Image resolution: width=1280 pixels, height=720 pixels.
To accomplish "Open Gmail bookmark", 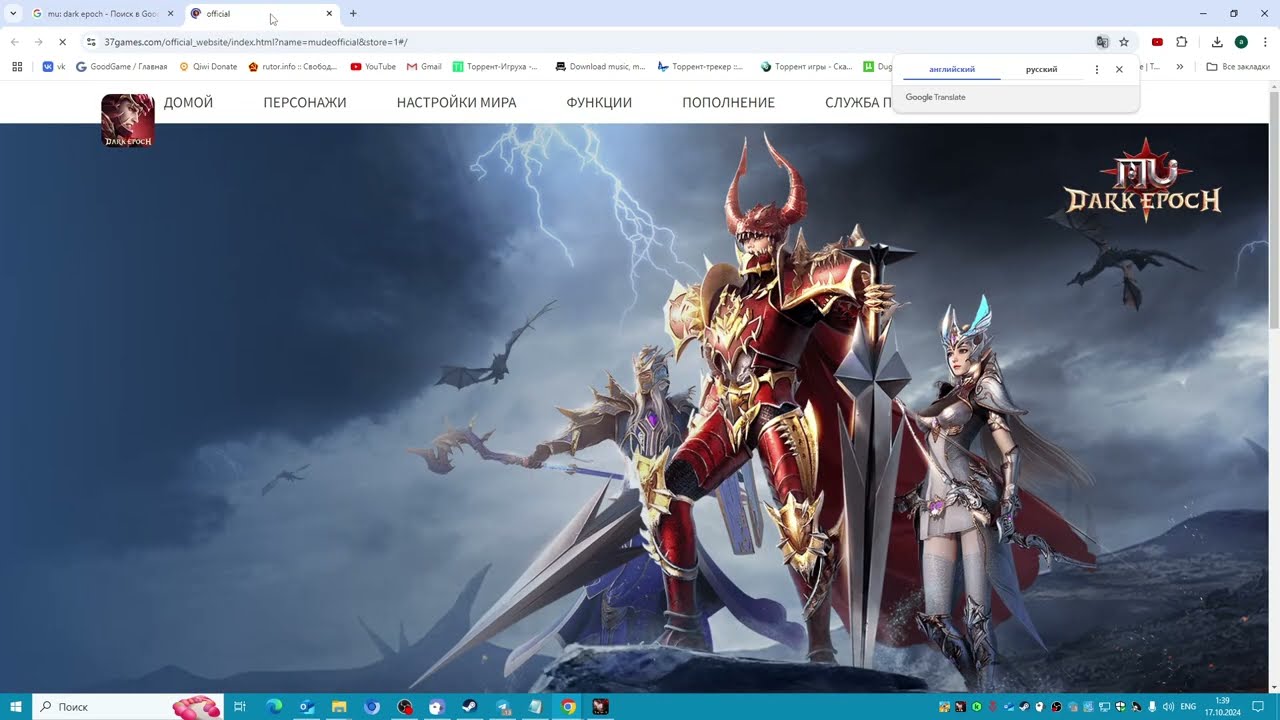I will point(424,67).
